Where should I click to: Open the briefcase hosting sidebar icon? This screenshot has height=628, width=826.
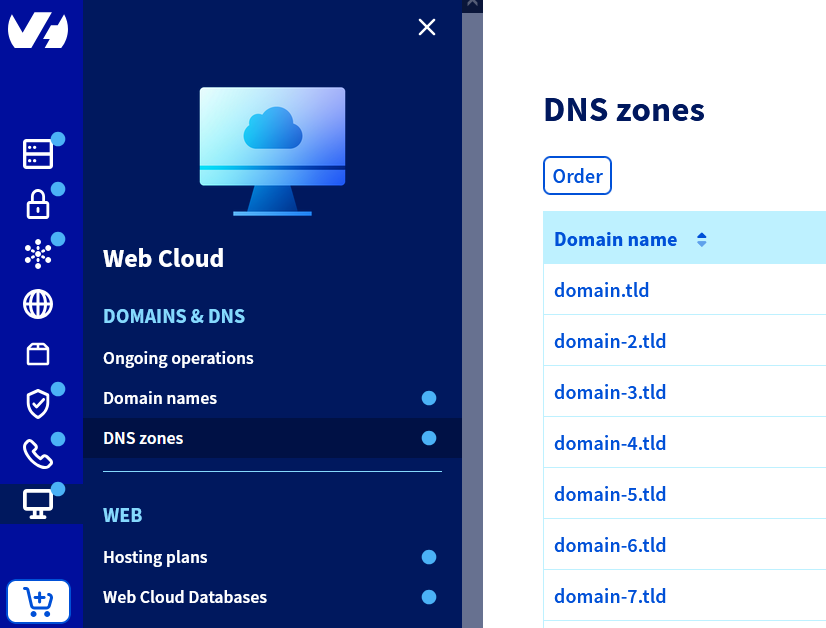pos(37,354)
